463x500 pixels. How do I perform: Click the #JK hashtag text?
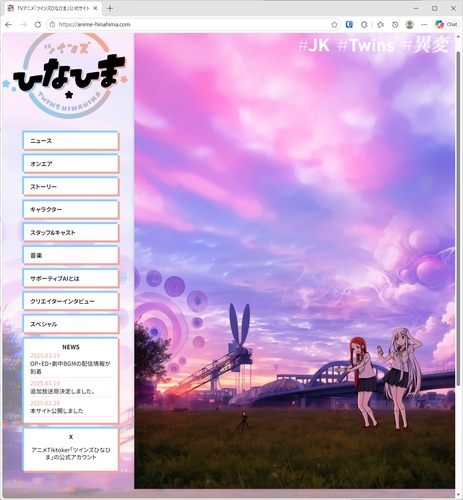[314, 45]
